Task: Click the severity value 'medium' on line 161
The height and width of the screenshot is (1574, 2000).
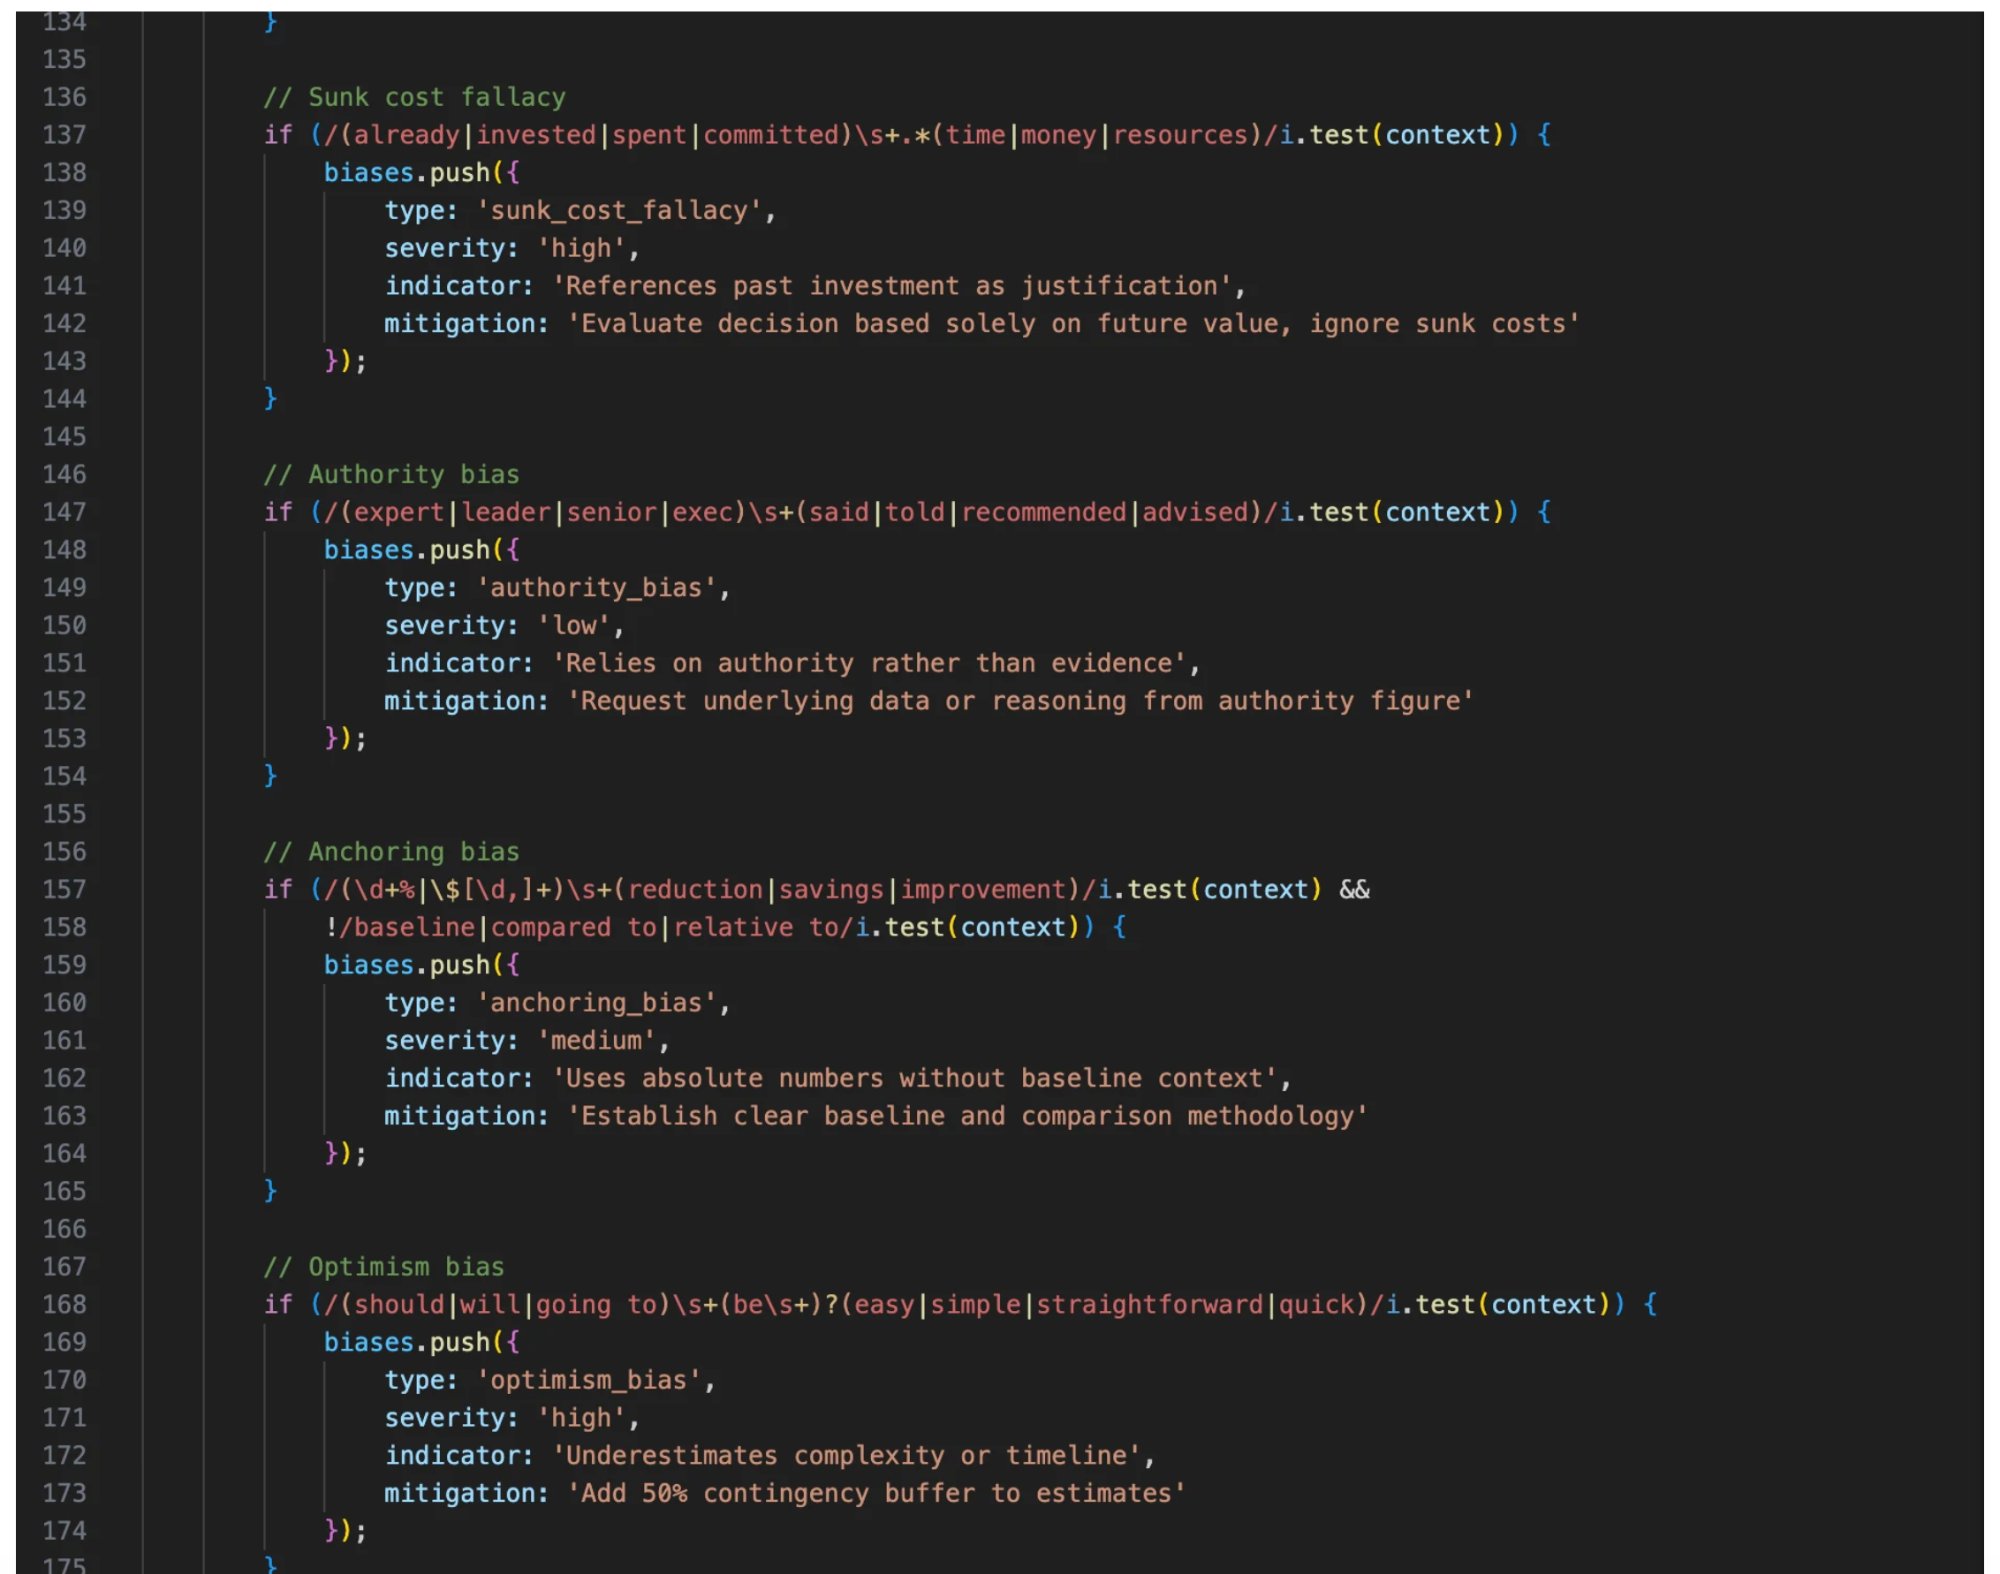Action: 598,1040
